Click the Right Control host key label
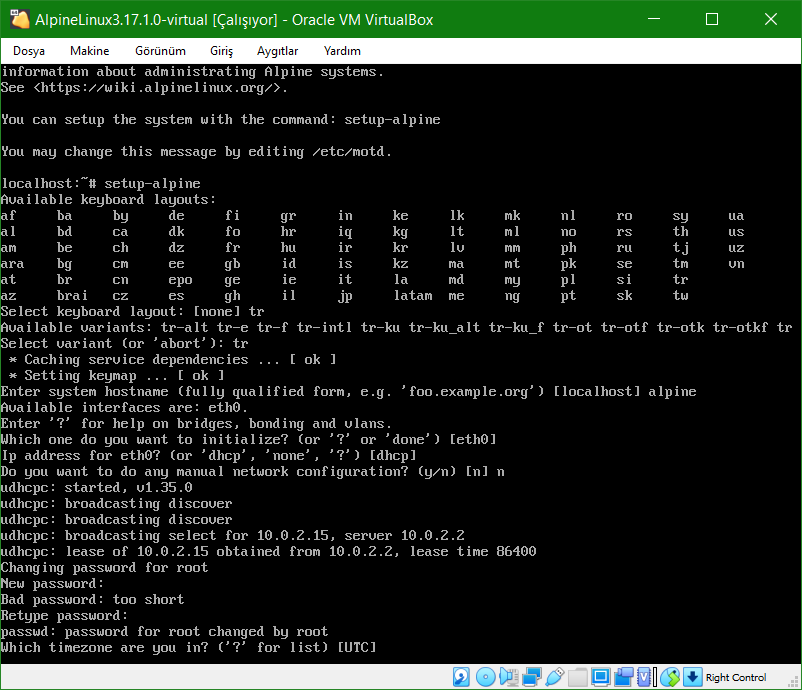 pos(736,677)
